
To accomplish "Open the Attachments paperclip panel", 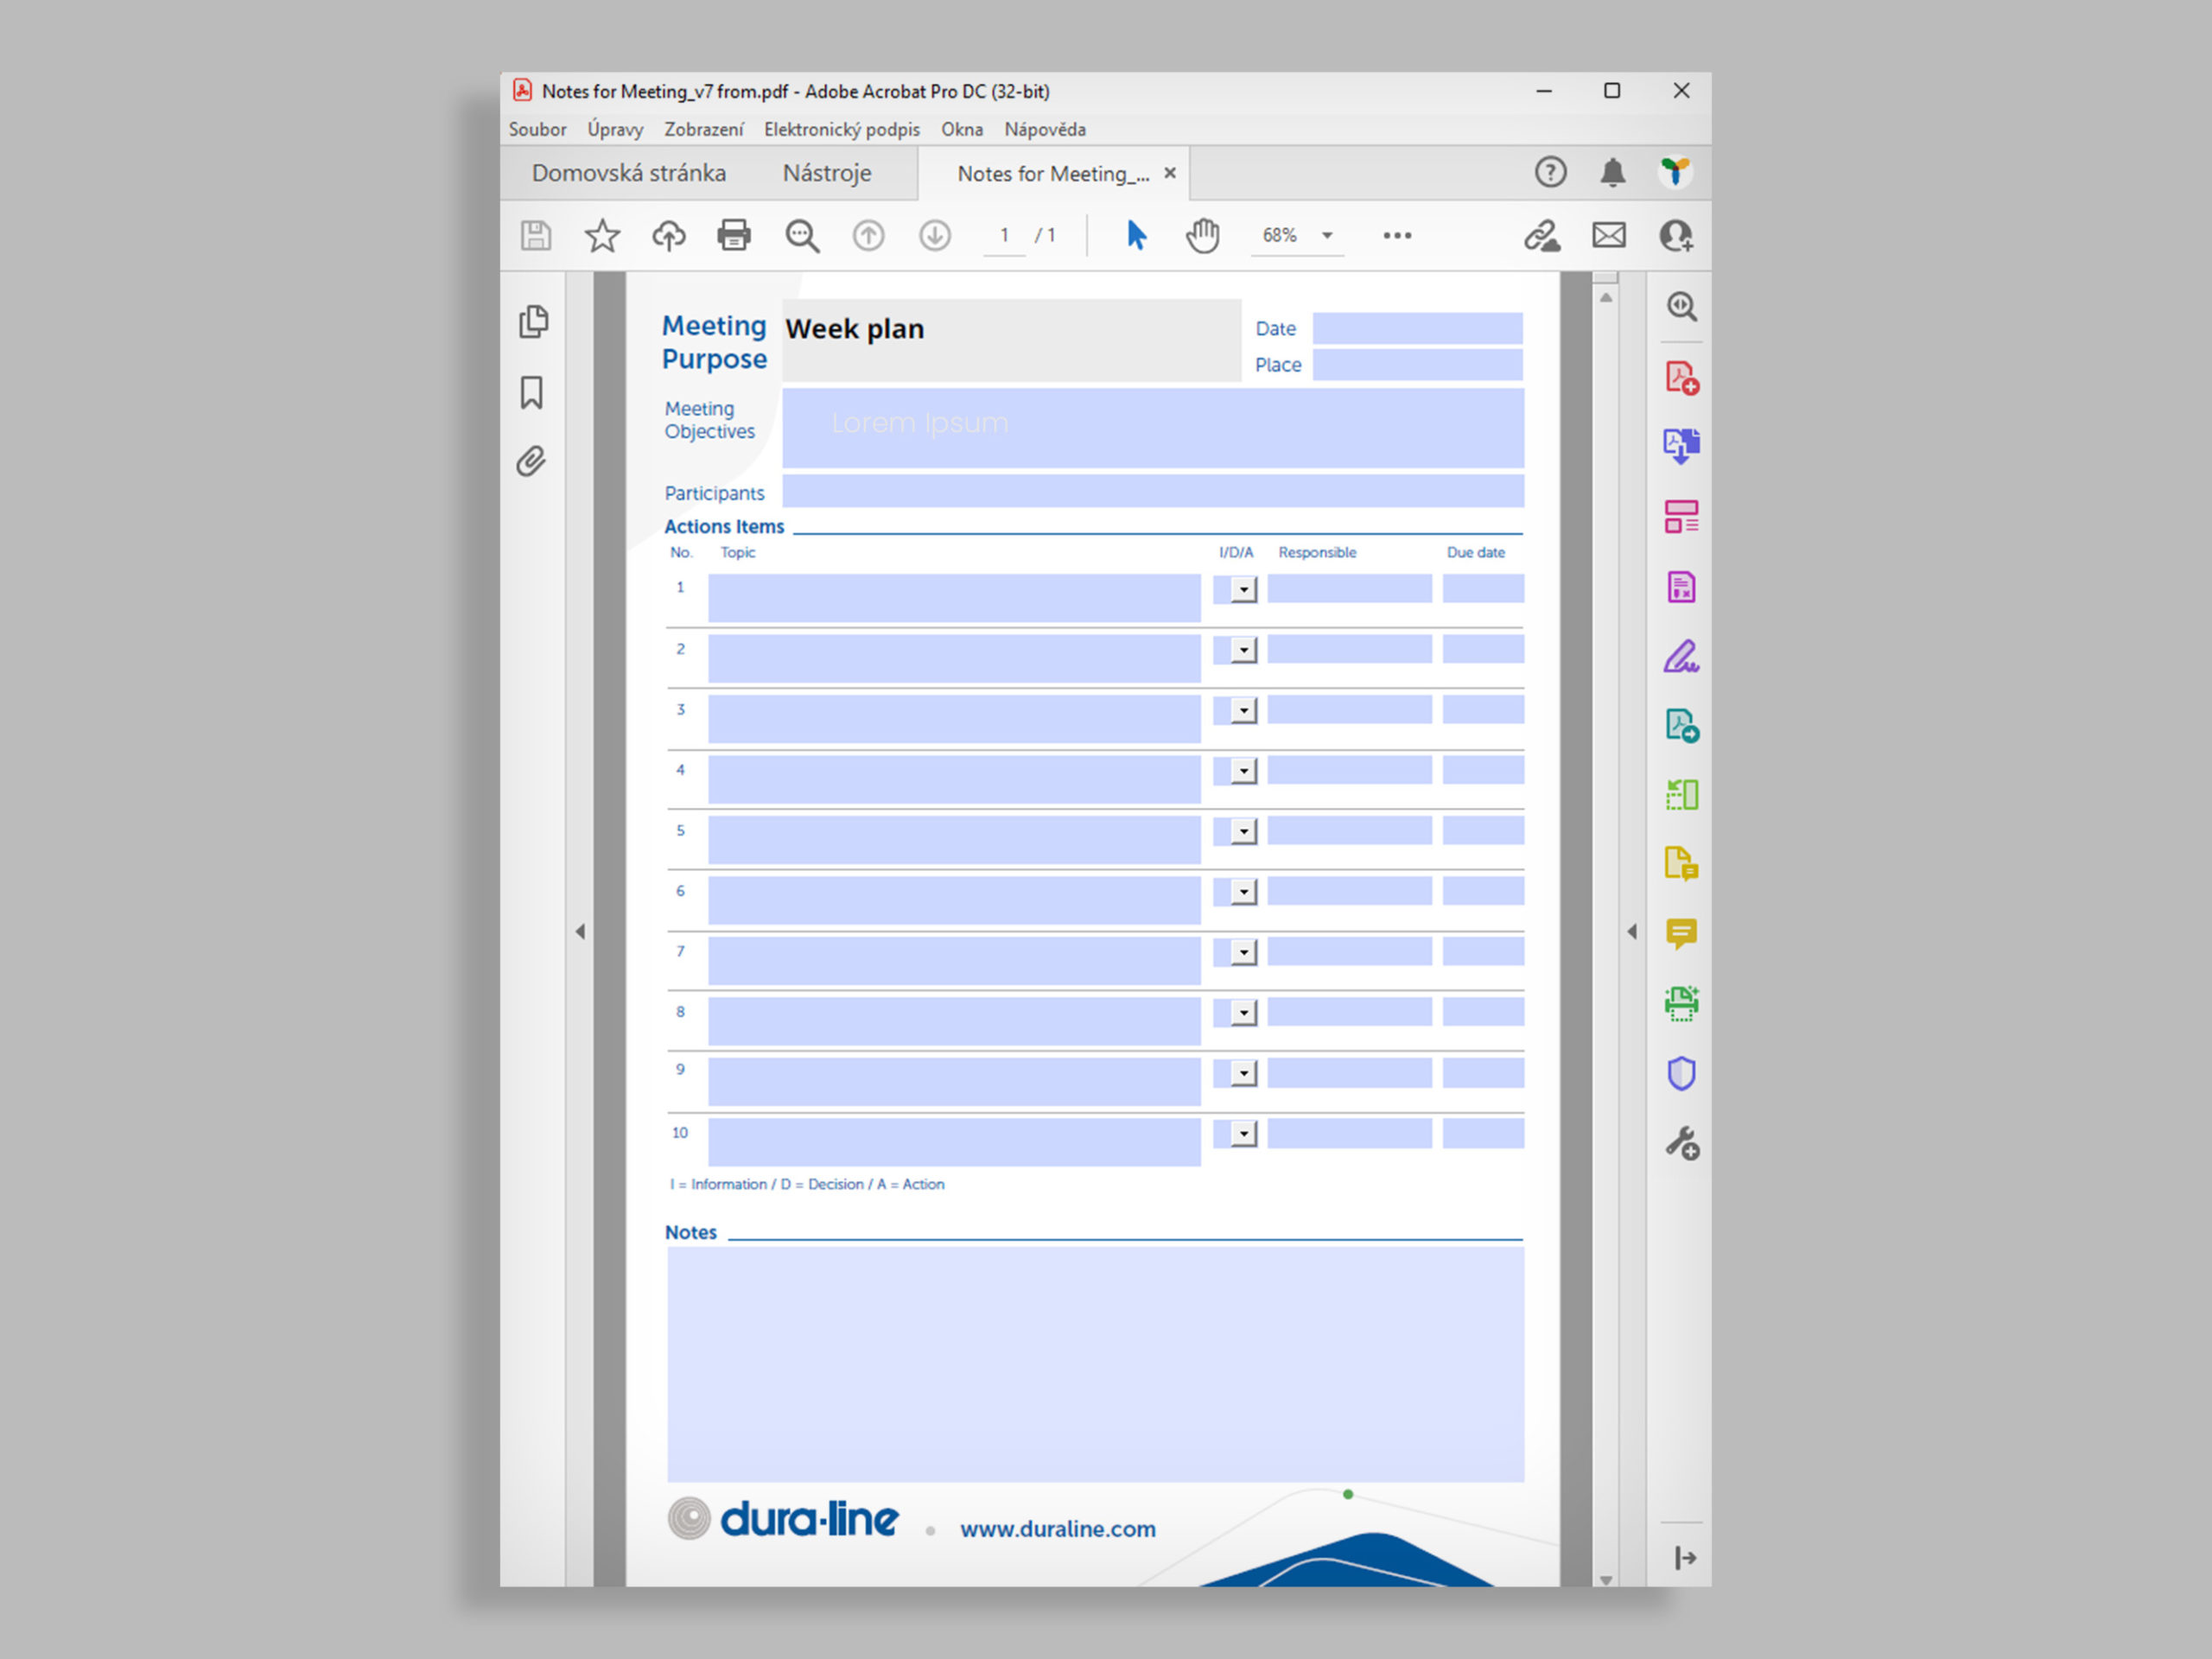I will (x=532, y=461).
